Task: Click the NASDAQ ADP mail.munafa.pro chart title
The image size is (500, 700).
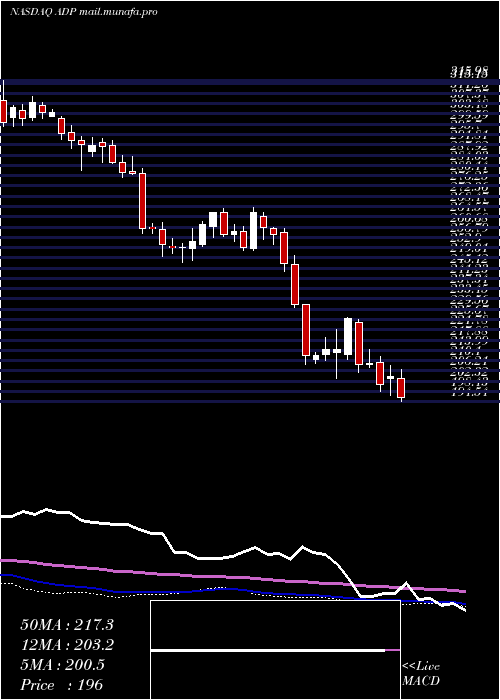Action: (83, 12)
